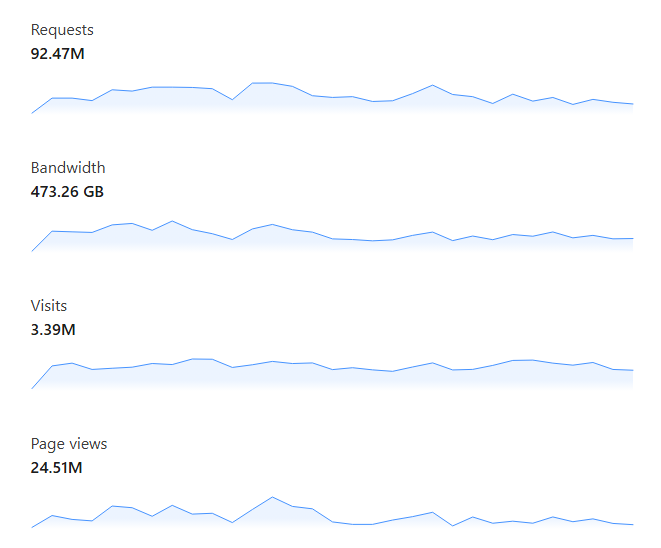The height and width of the screenshot is (548, 661).
Task: Click the rightmost end of Bandwidth sparkline
Action: [633, 239]
